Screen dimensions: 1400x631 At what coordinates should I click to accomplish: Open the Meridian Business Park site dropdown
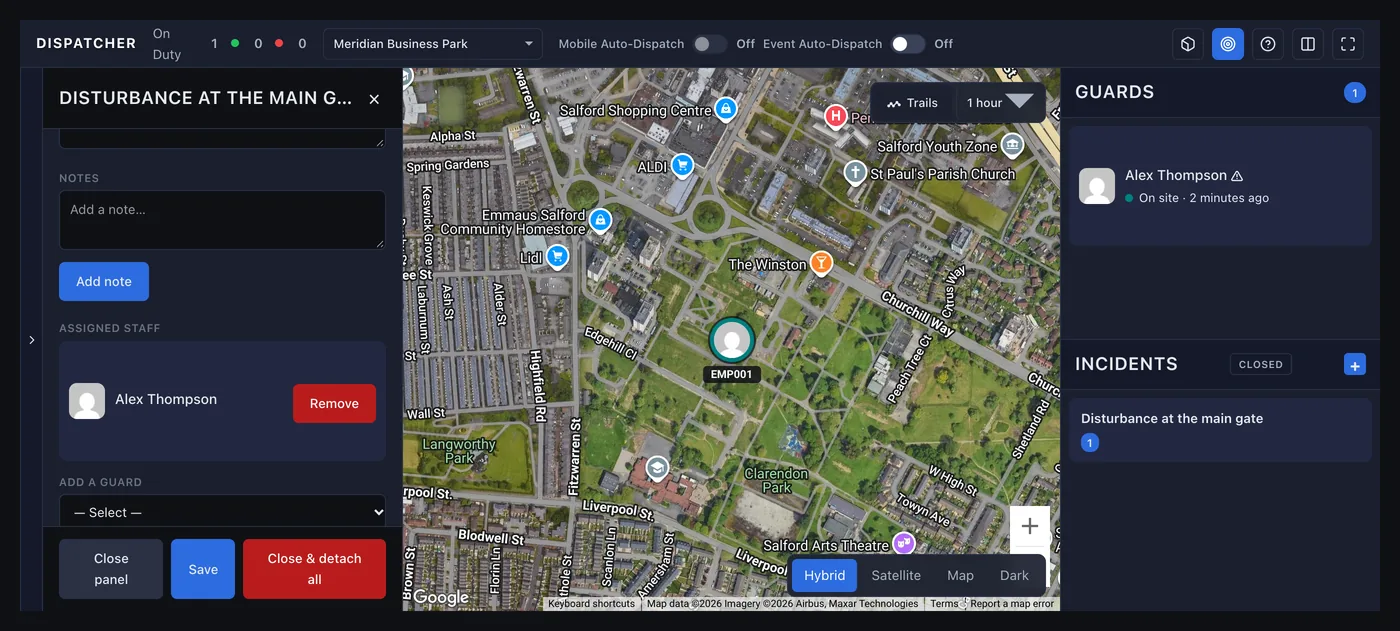pos(433,44)
